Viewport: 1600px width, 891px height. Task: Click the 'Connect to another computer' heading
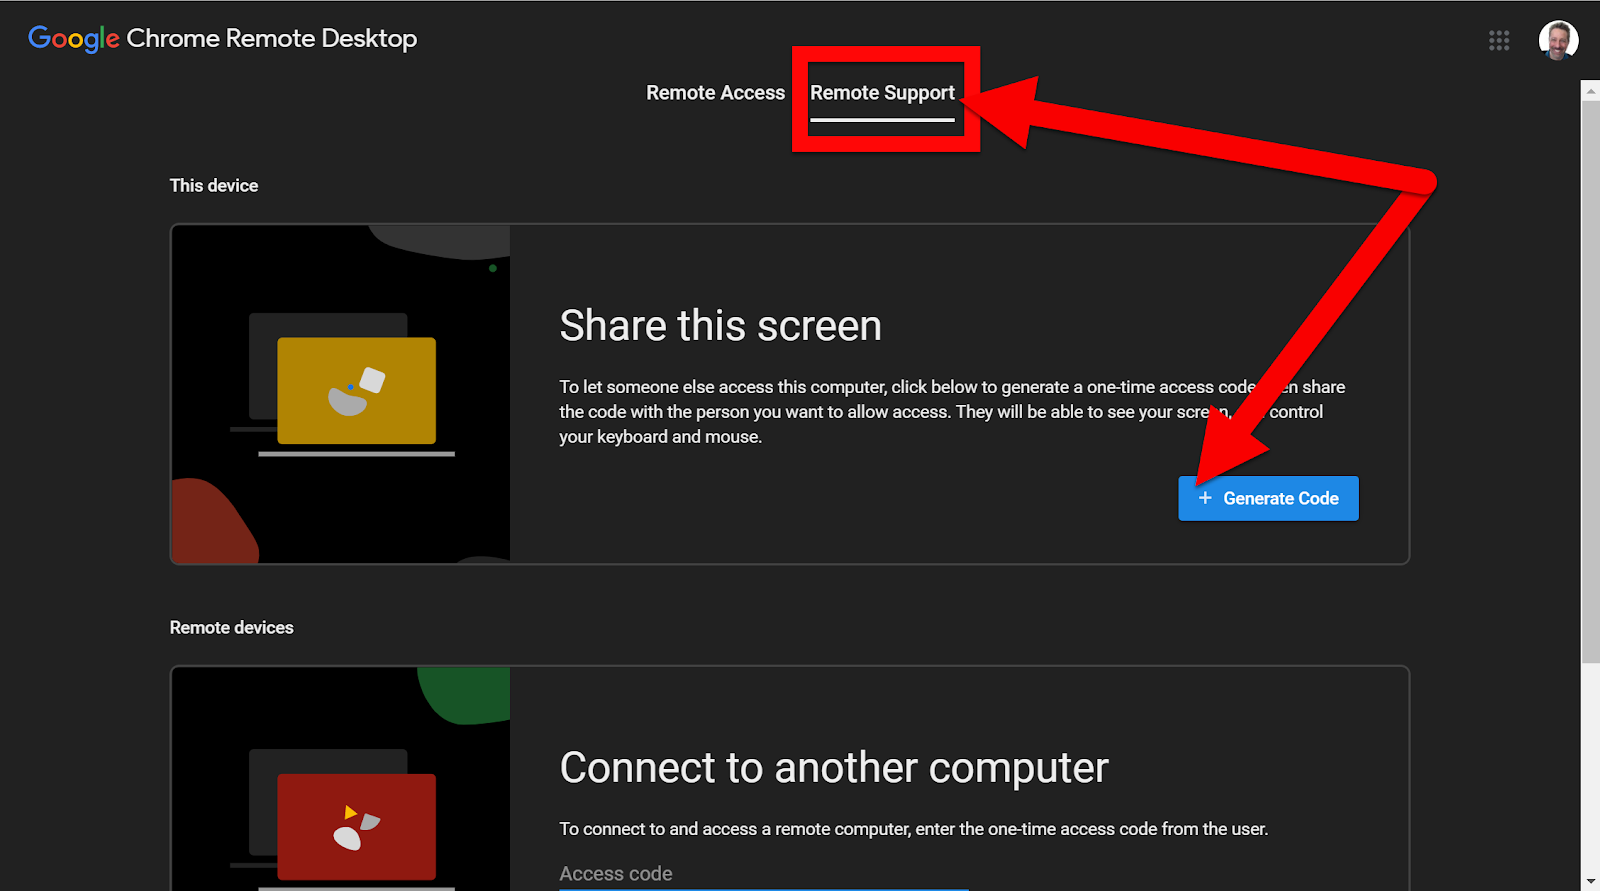pos(834,768)
